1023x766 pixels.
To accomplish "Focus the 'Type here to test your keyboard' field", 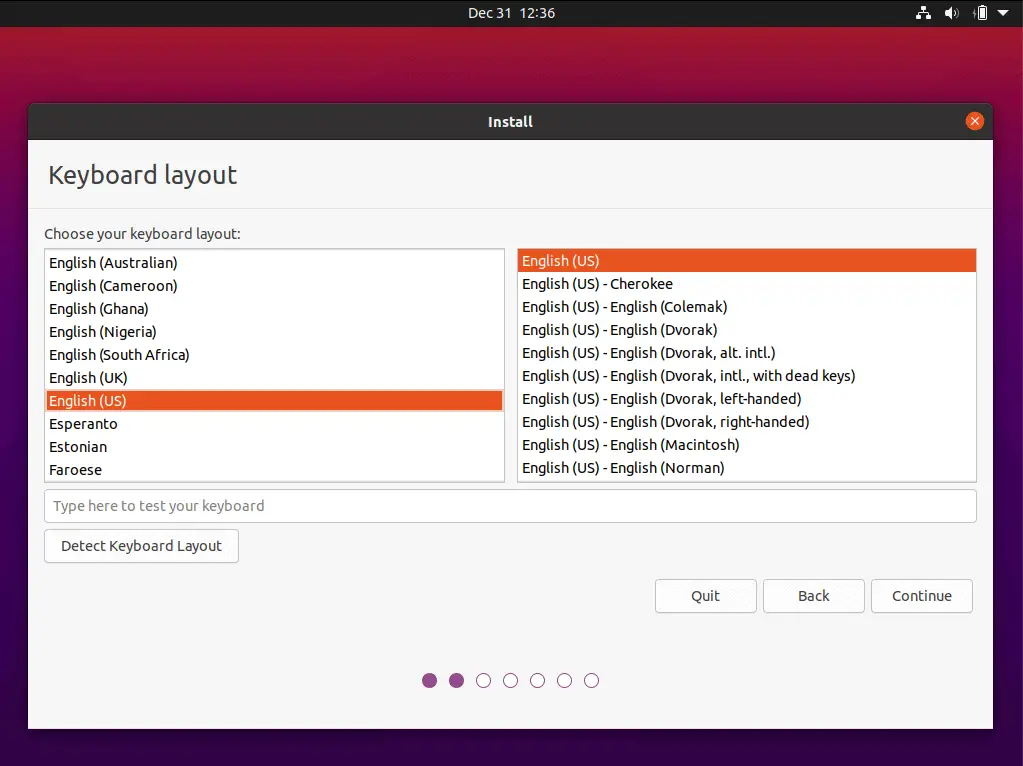I will (x=510, y=506).
